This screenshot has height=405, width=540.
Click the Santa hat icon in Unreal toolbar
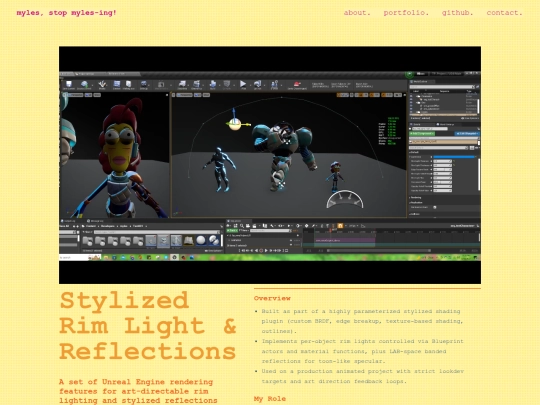[x=297, y=84]
